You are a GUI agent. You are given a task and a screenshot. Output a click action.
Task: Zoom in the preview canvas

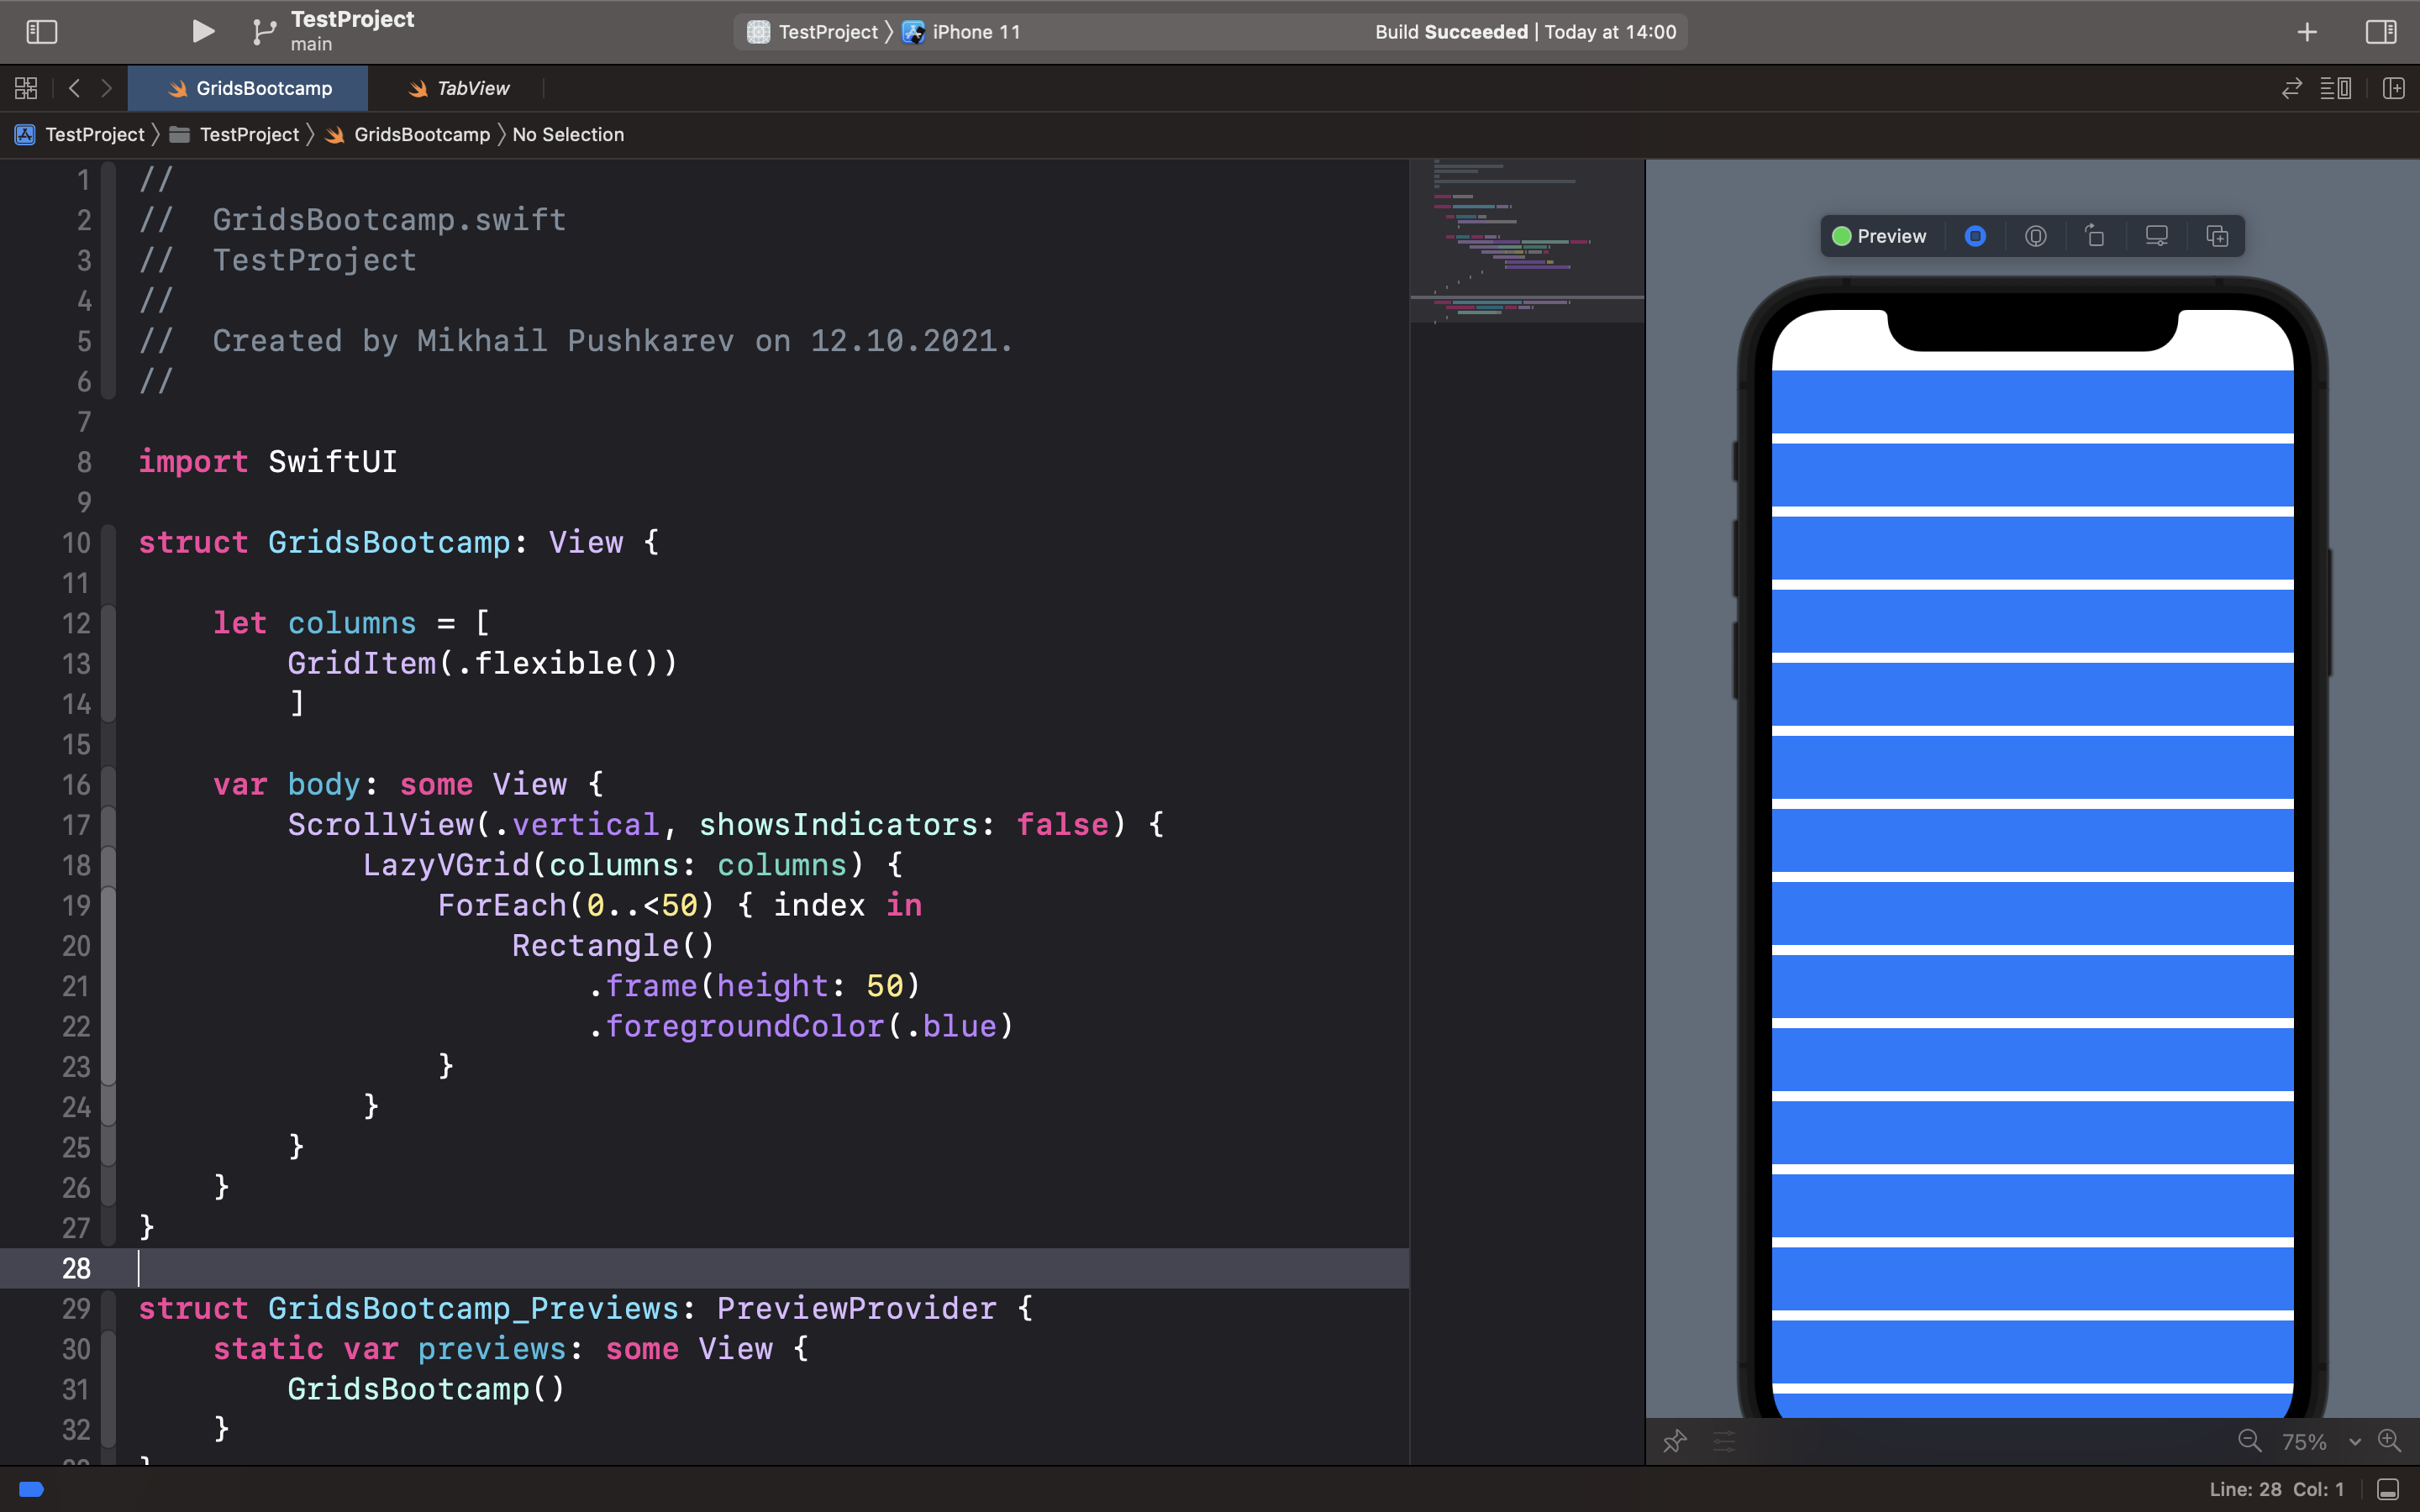[2389, 1441]
